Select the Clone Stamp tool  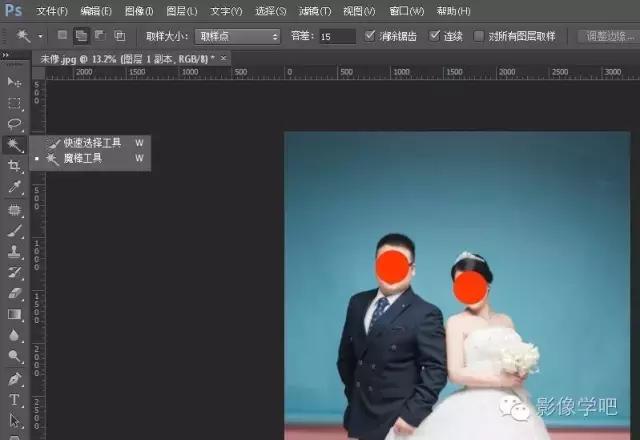pyautogui.click(x=14, y=252)
